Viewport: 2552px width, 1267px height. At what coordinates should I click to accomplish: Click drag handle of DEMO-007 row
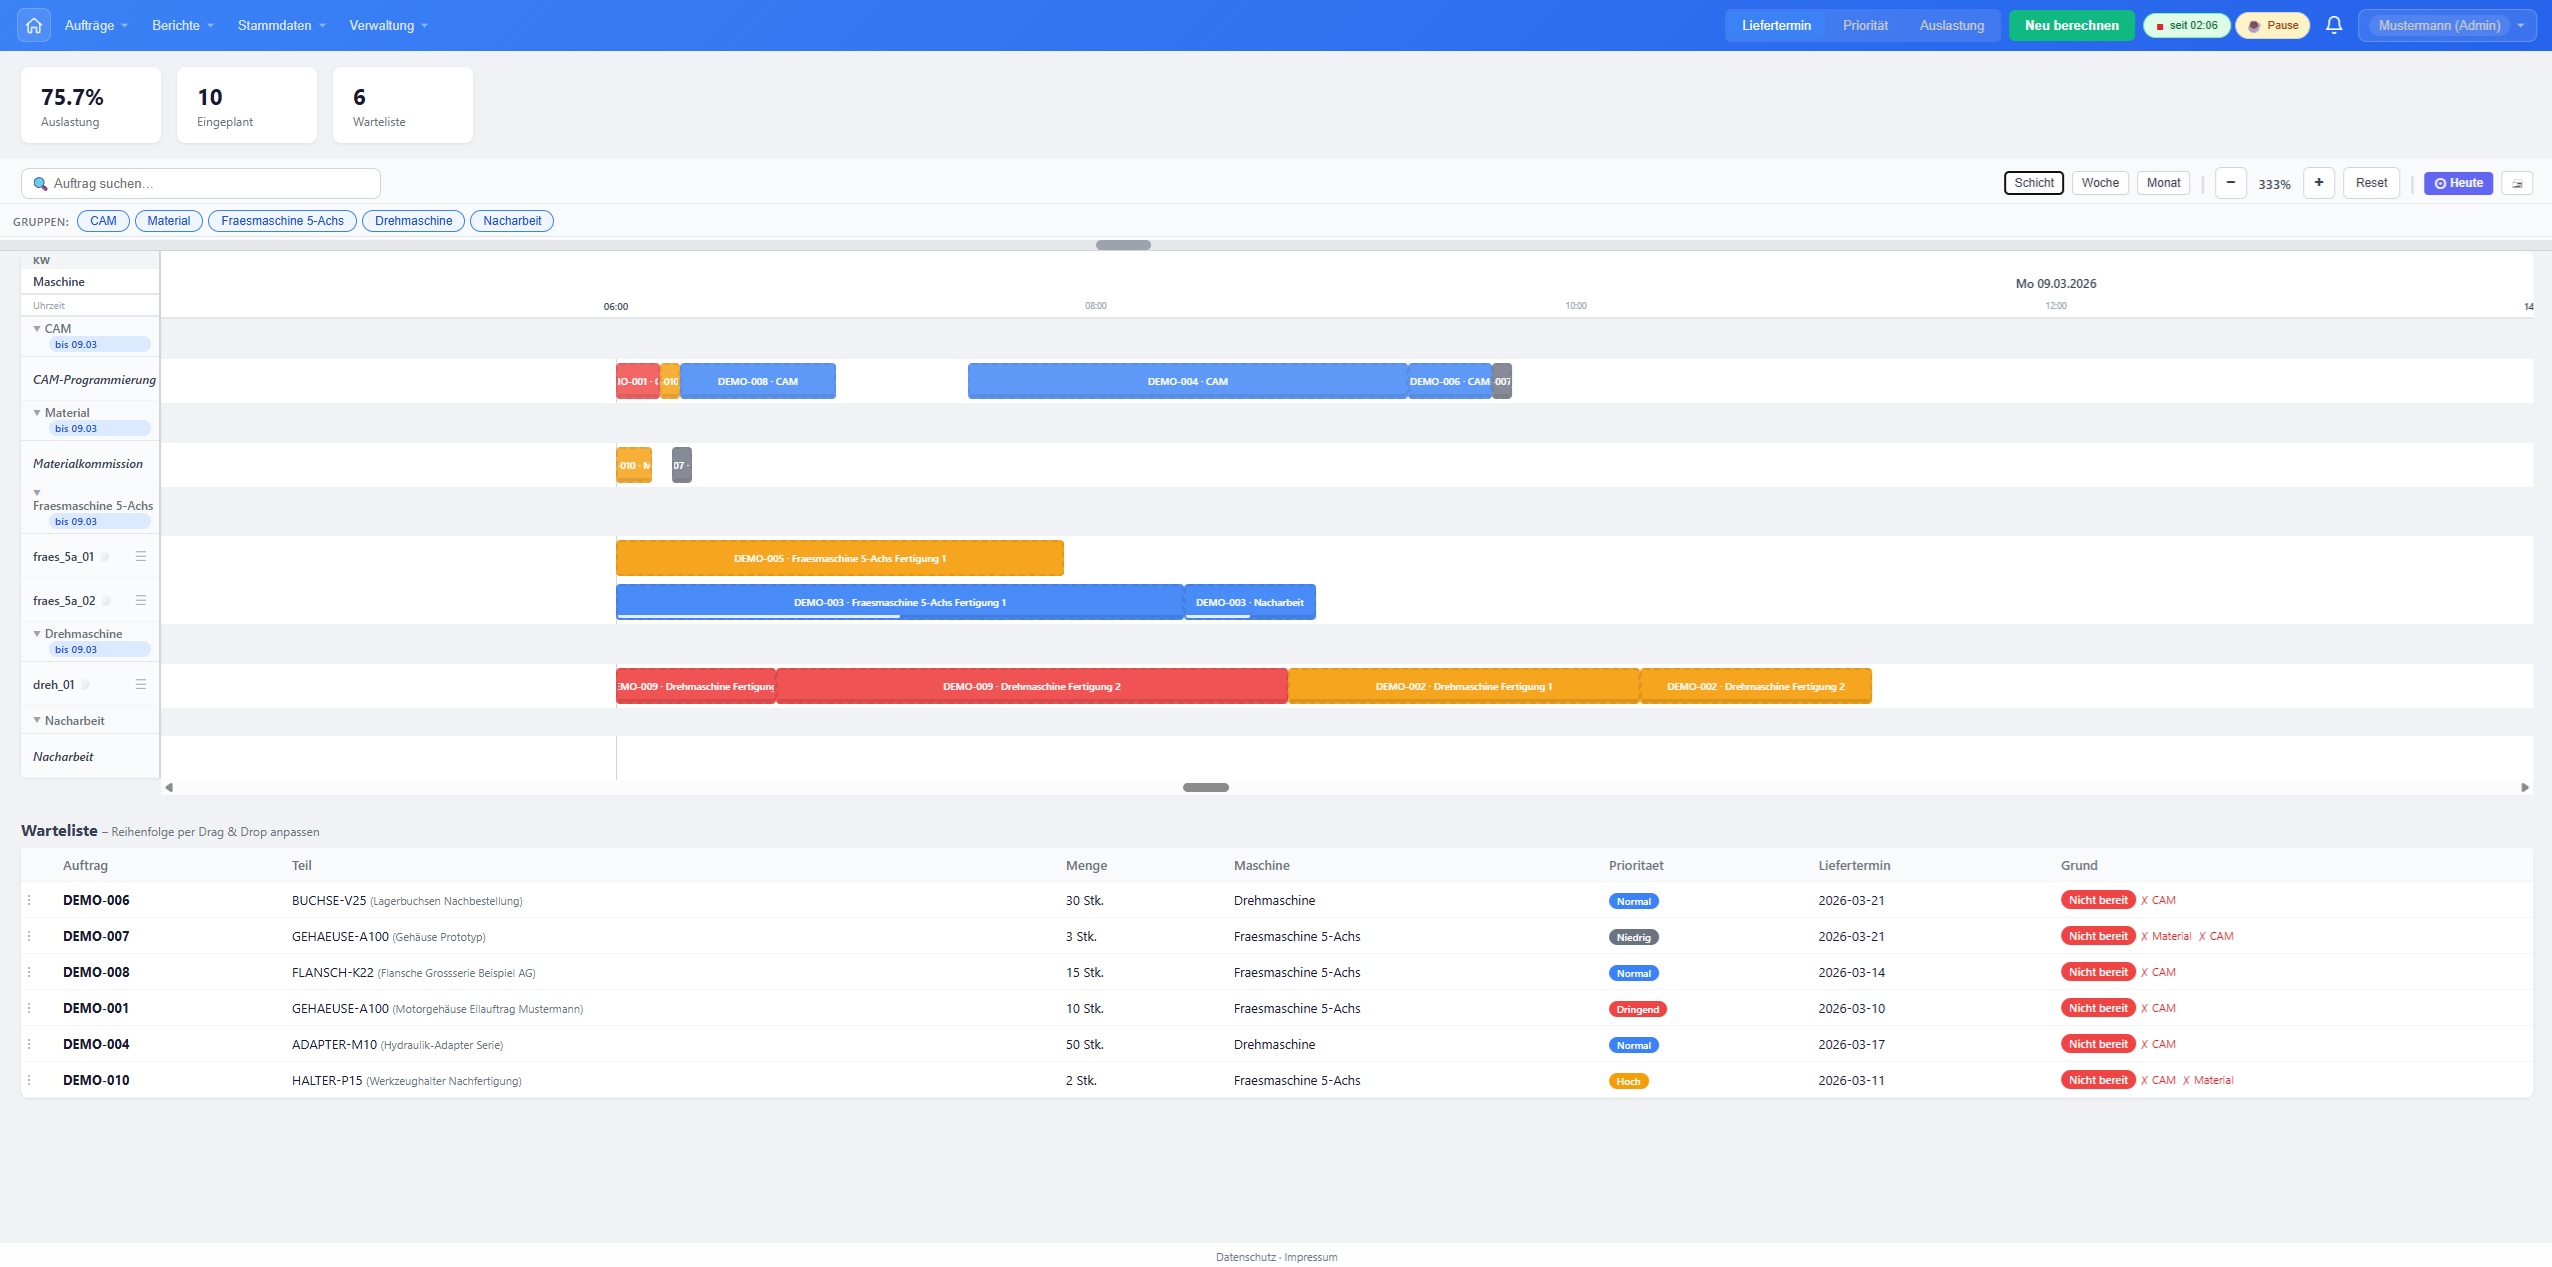point(29,936)
